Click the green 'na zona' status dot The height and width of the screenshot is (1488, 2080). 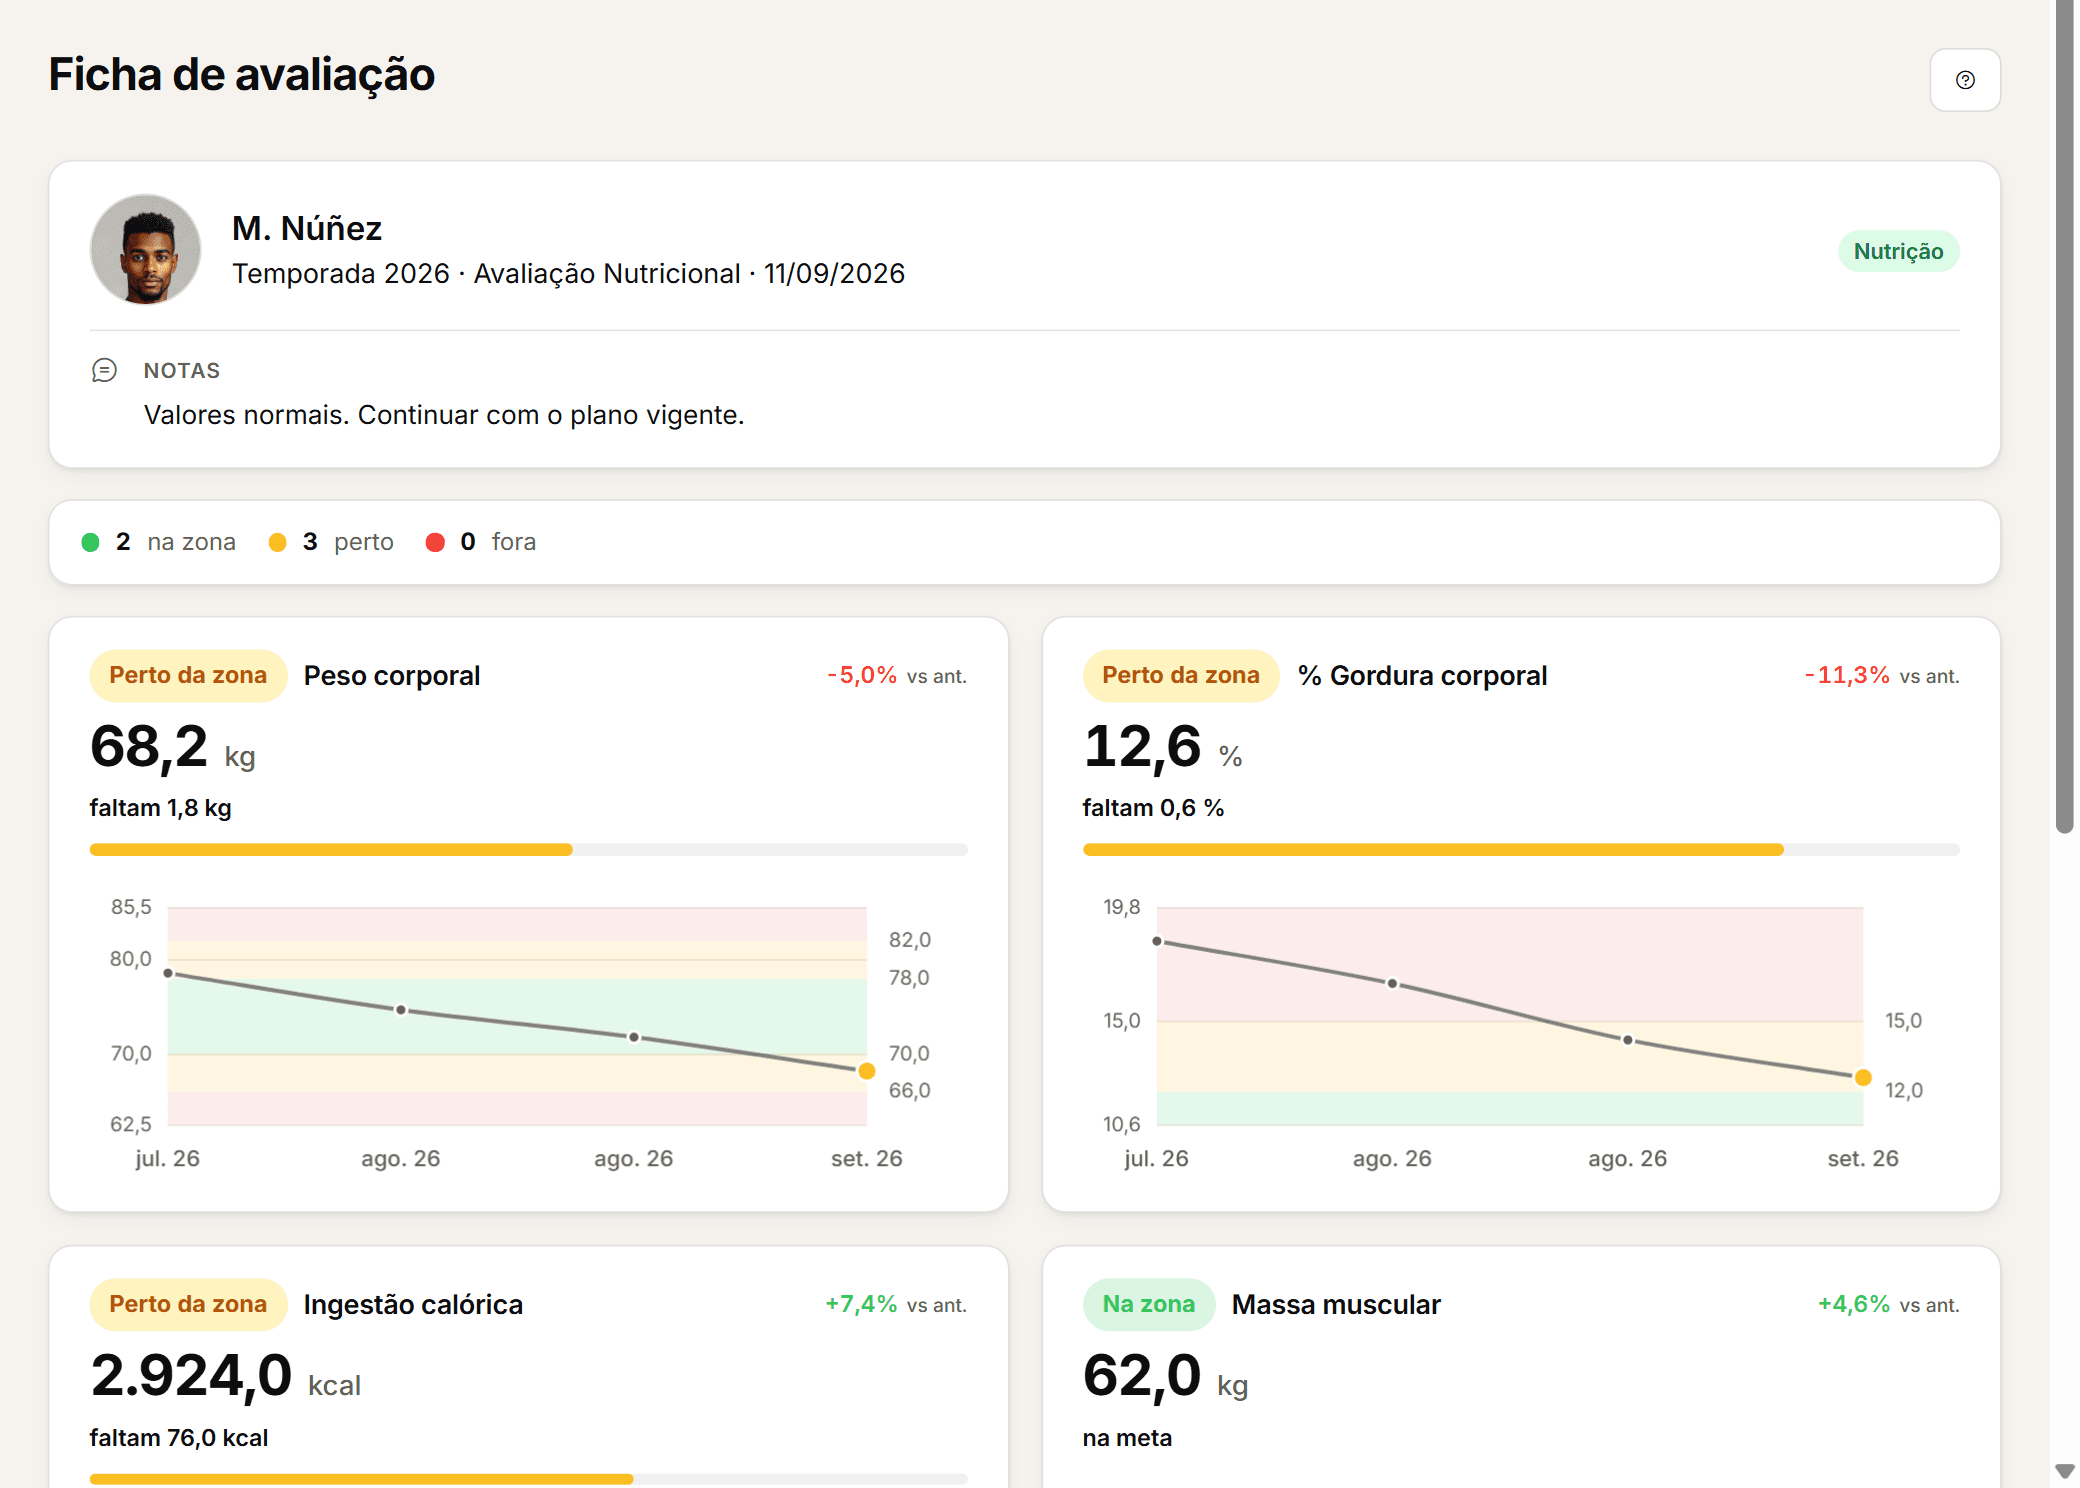click(x=90, y=542)
